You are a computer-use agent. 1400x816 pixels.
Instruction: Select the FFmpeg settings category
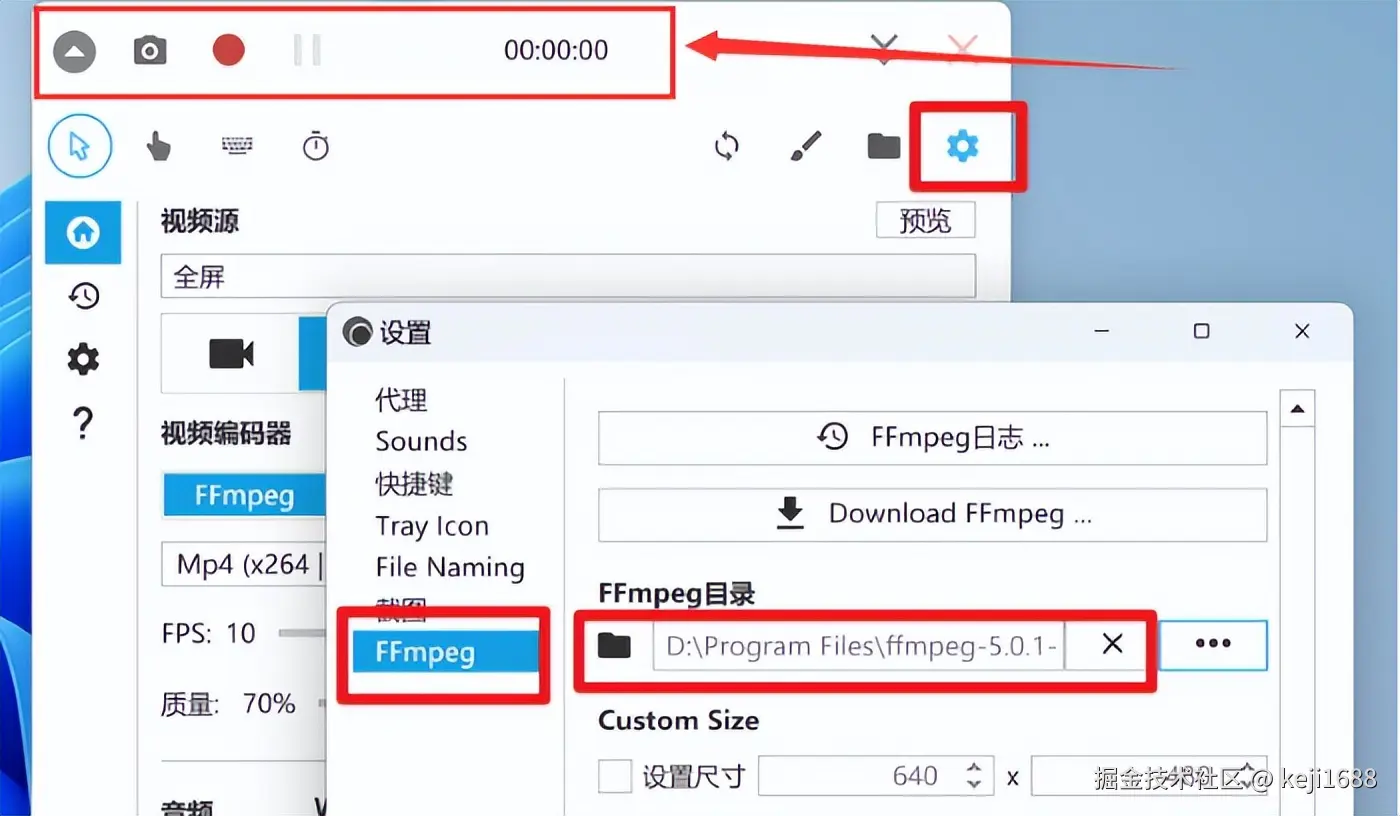click(445, 653)
